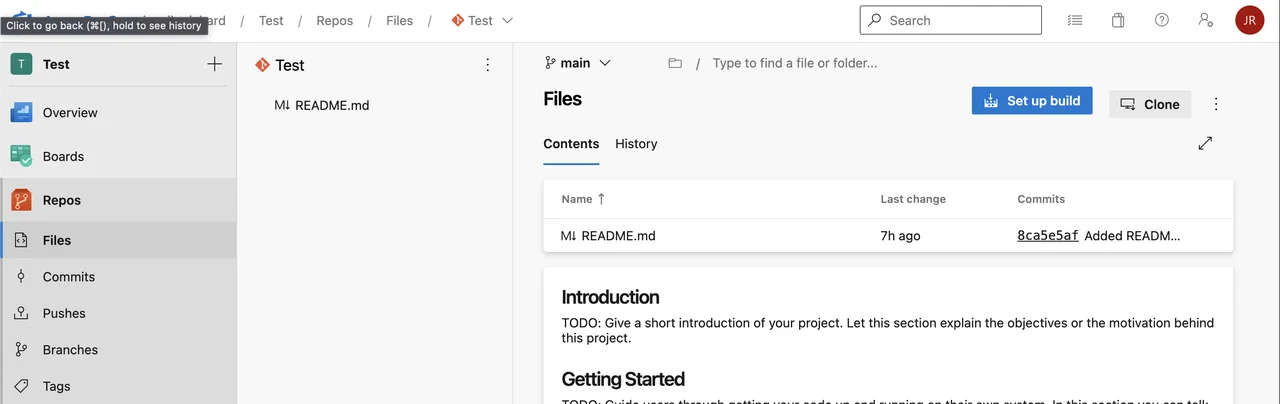Open commit 8ca5e5af link
Screen dimensions: 1280x404
[x=1048, y=236]
